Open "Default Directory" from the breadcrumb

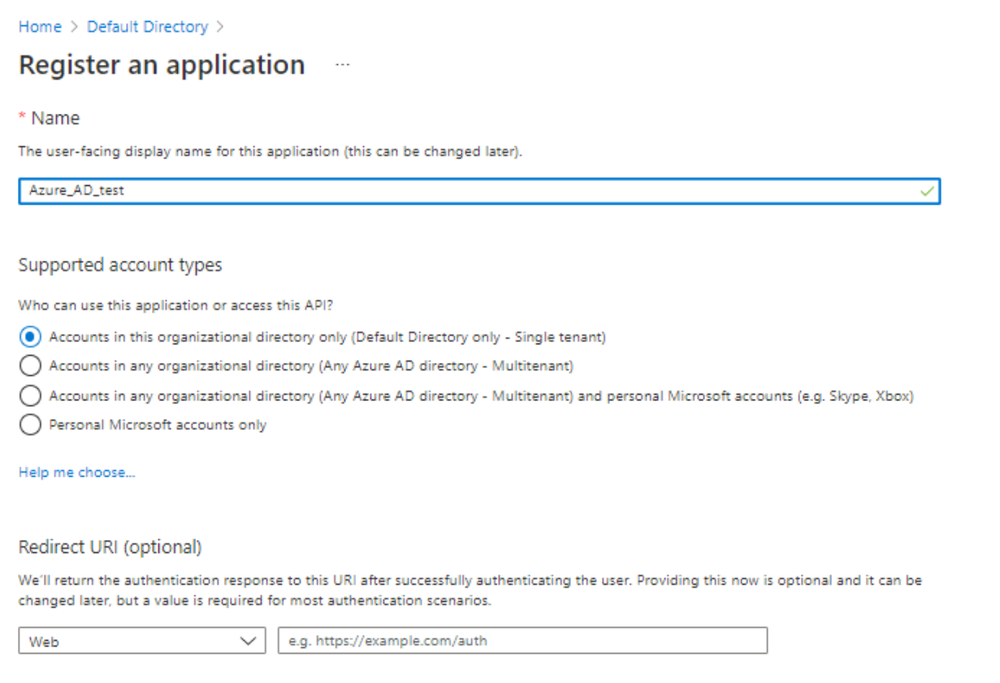pos(147,26)
